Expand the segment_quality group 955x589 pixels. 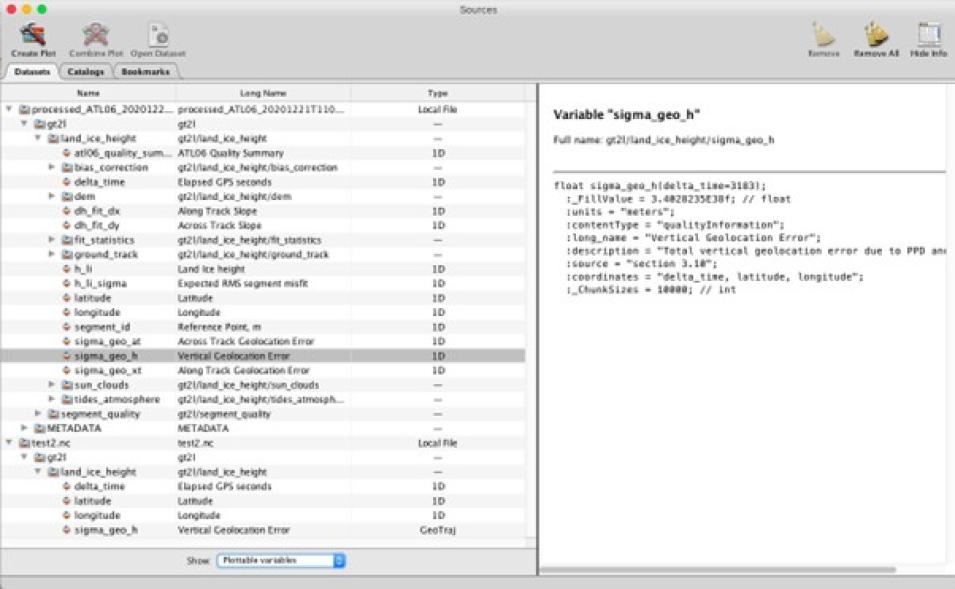coord(38,414)
